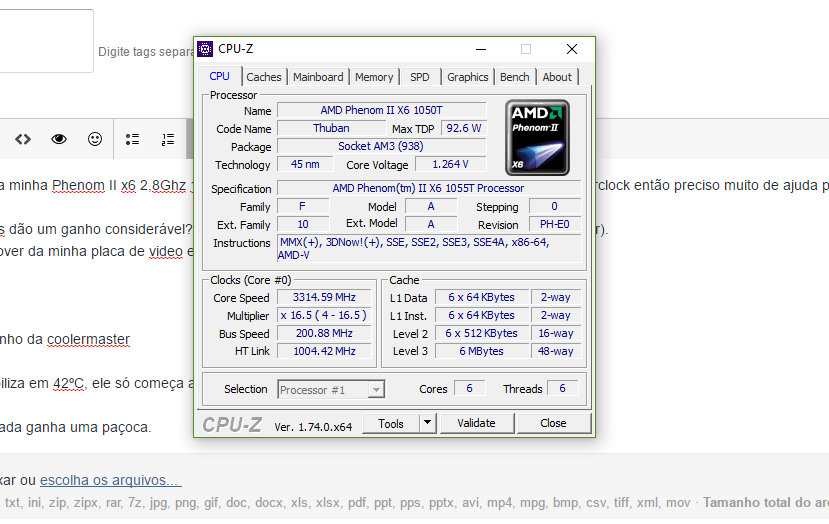Click the Threads value '6'
This screenshot has width=829, height=524.
[563, 389]
